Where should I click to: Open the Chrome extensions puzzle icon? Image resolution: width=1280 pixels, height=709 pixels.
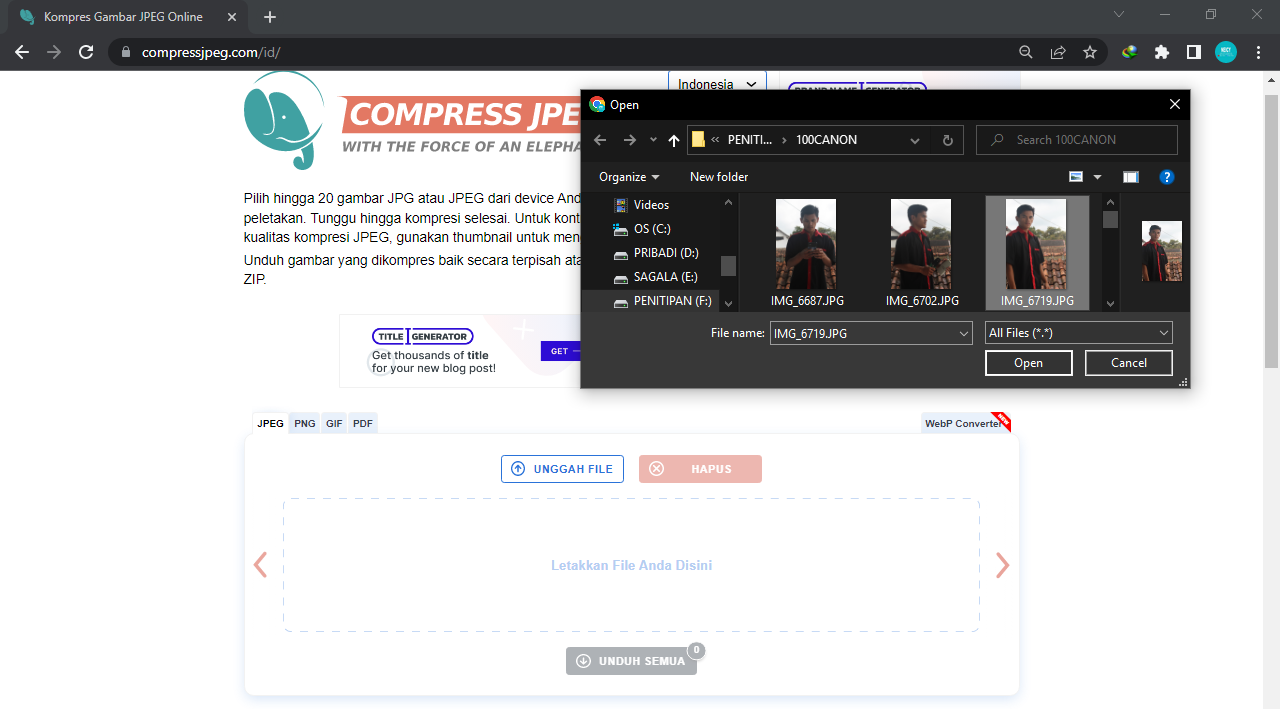[1162, 52]
